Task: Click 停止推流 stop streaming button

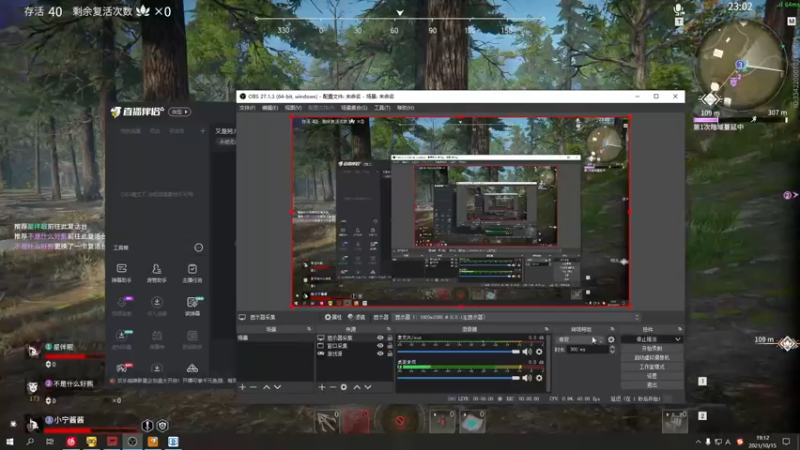Action: tap(647, 339)
